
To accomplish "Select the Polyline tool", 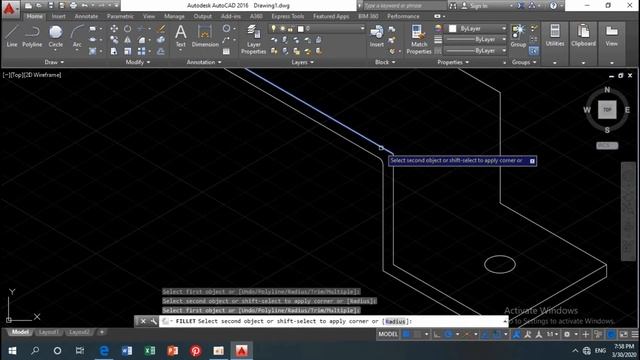I will coord(32,36).
